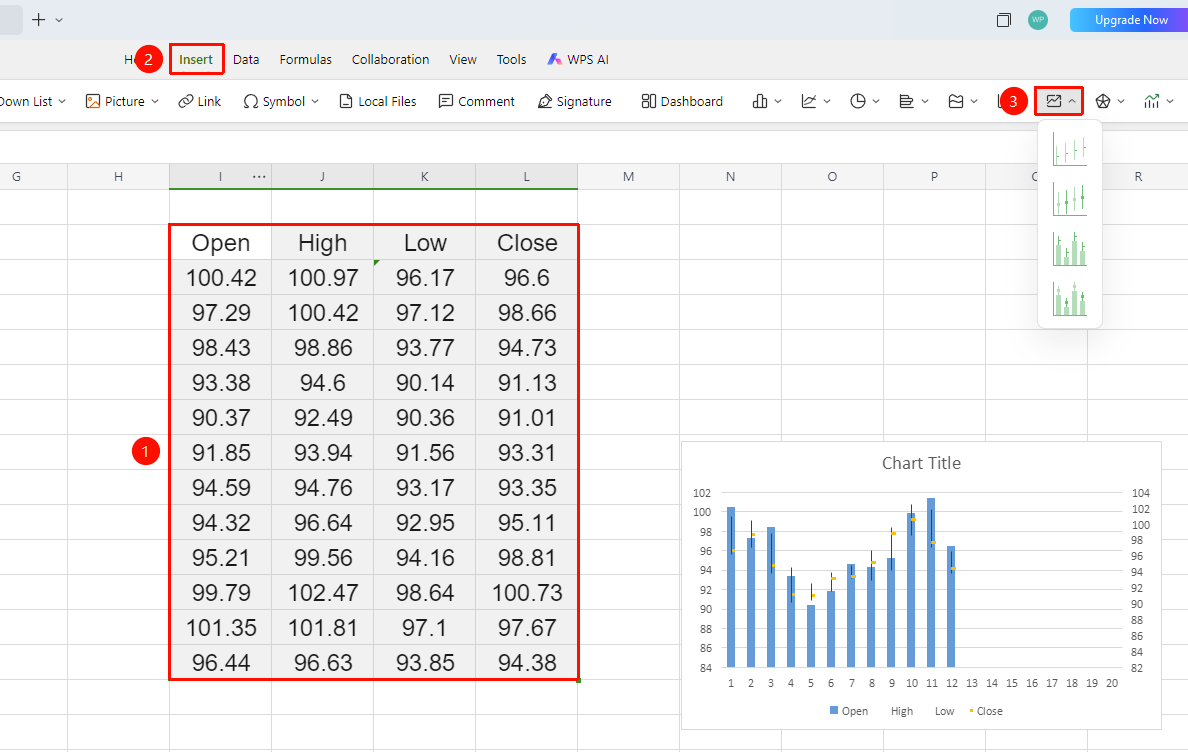This screenshot has width=1188, height=752.
Task: Open the Tools tab
Action: 511,59
